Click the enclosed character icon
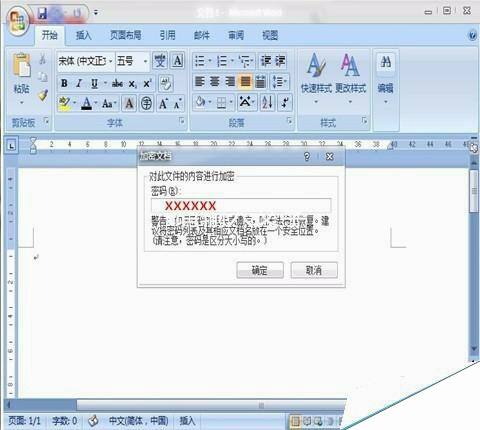The image size is (480, 430). (x=146, y=104)
